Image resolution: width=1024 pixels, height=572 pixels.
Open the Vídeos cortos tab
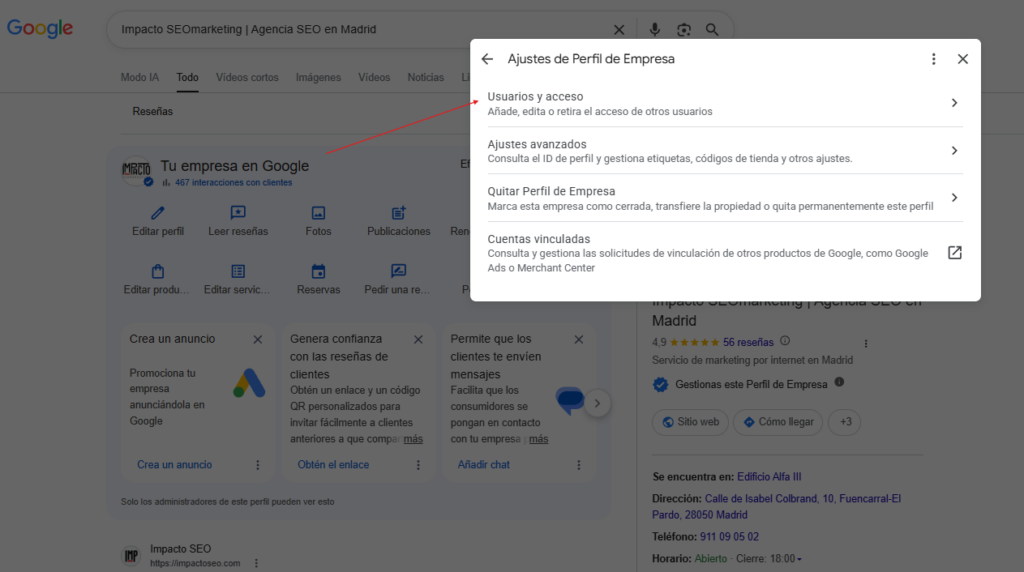coord(247,77)
